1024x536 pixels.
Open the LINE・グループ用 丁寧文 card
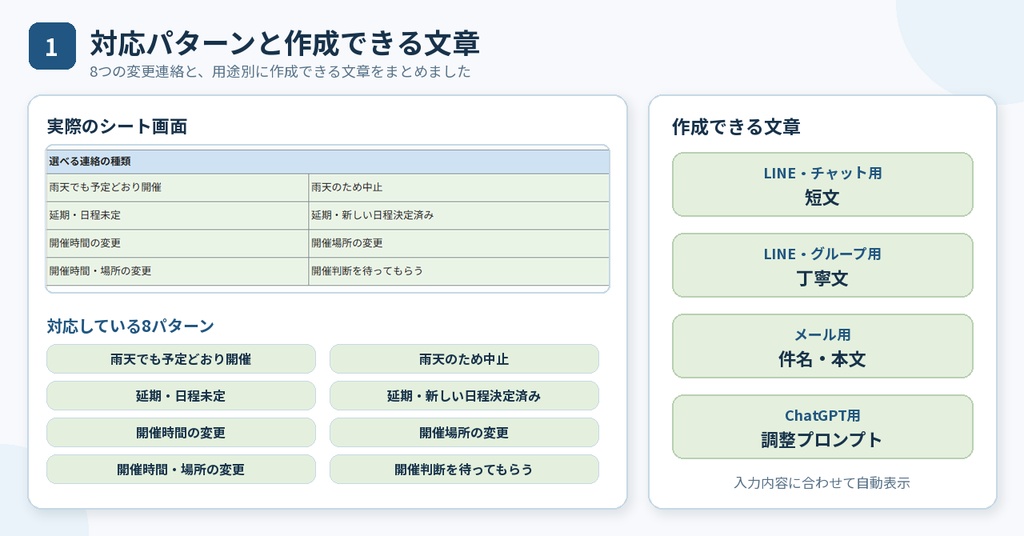point(823,266)
